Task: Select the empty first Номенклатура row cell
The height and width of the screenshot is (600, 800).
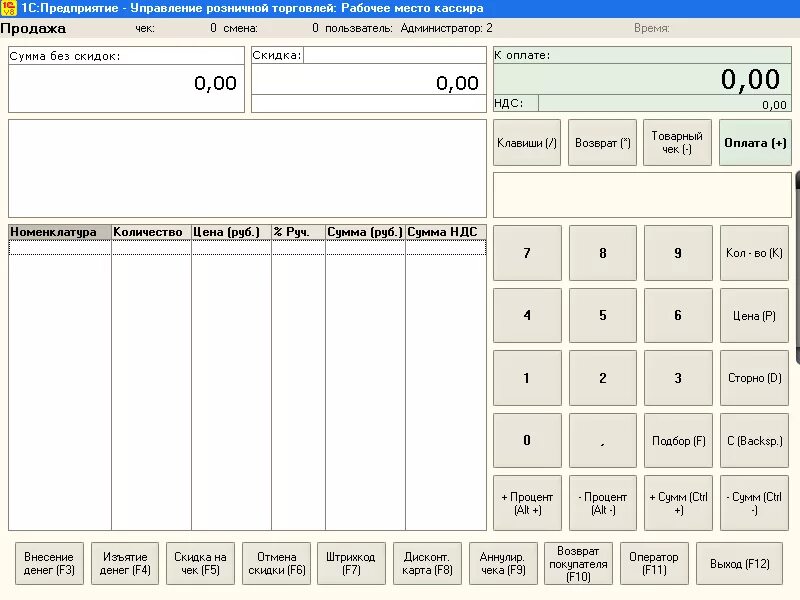Action: [60, 247]
